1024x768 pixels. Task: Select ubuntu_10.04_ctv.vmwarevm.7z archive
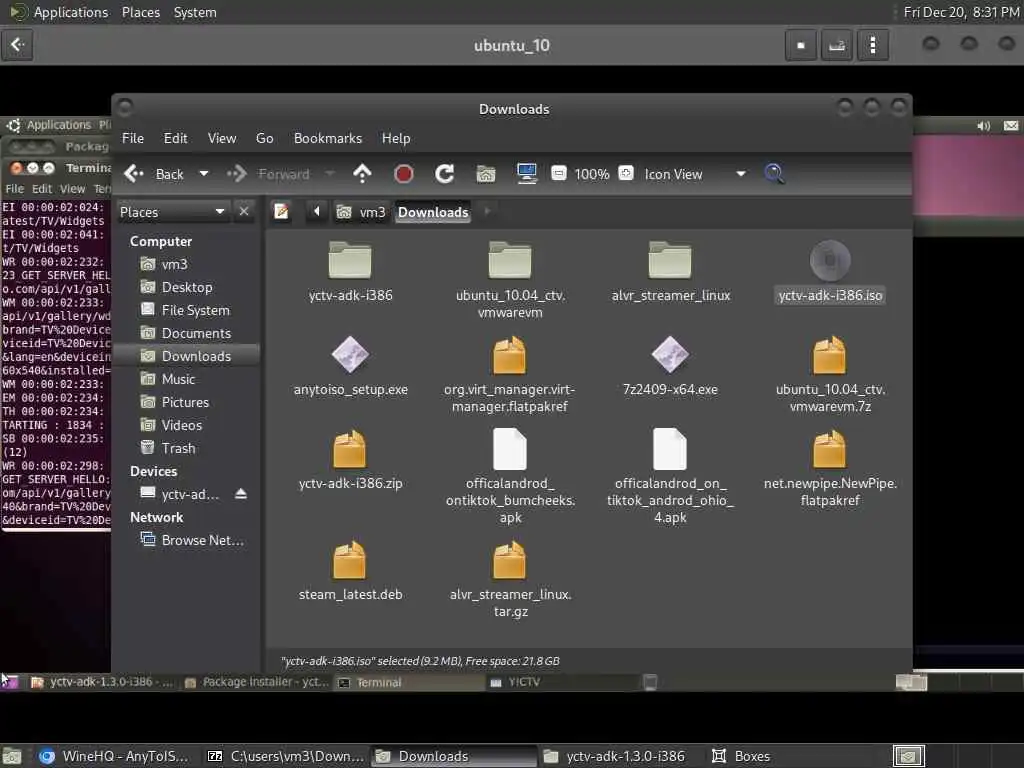(829, 354)
